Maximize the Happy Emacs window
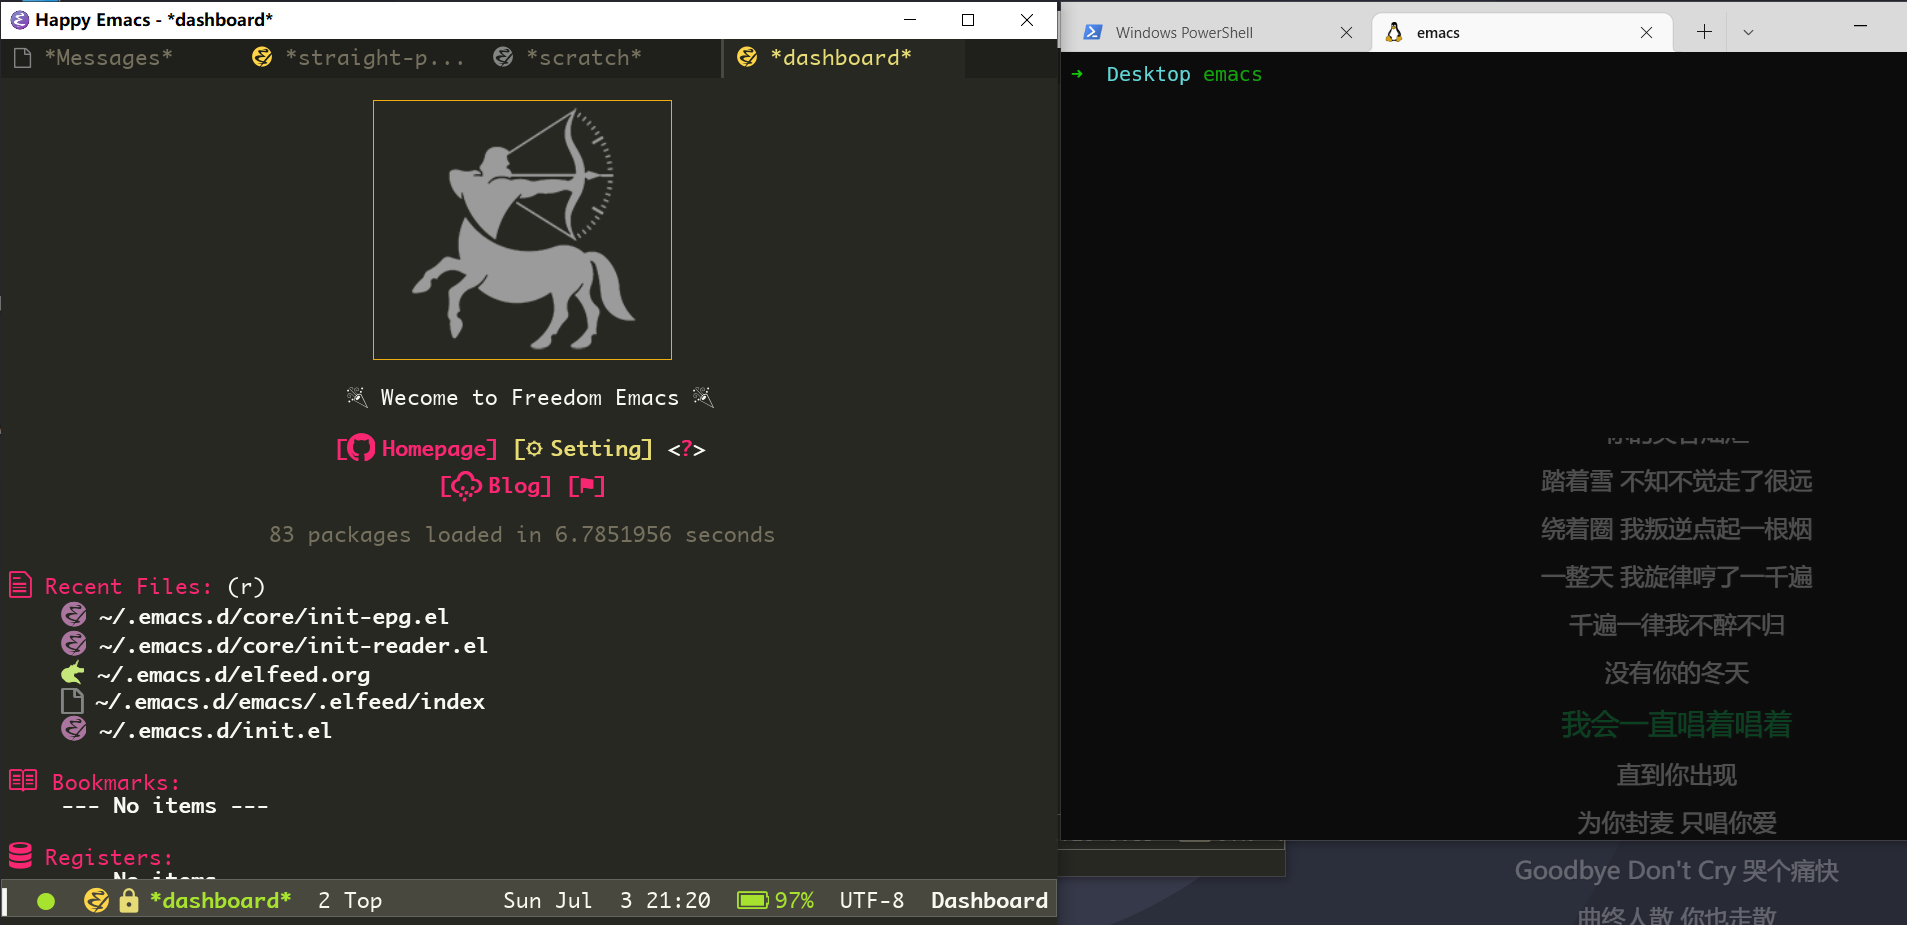Screen dimensions: 1907x925 [968, 20]
